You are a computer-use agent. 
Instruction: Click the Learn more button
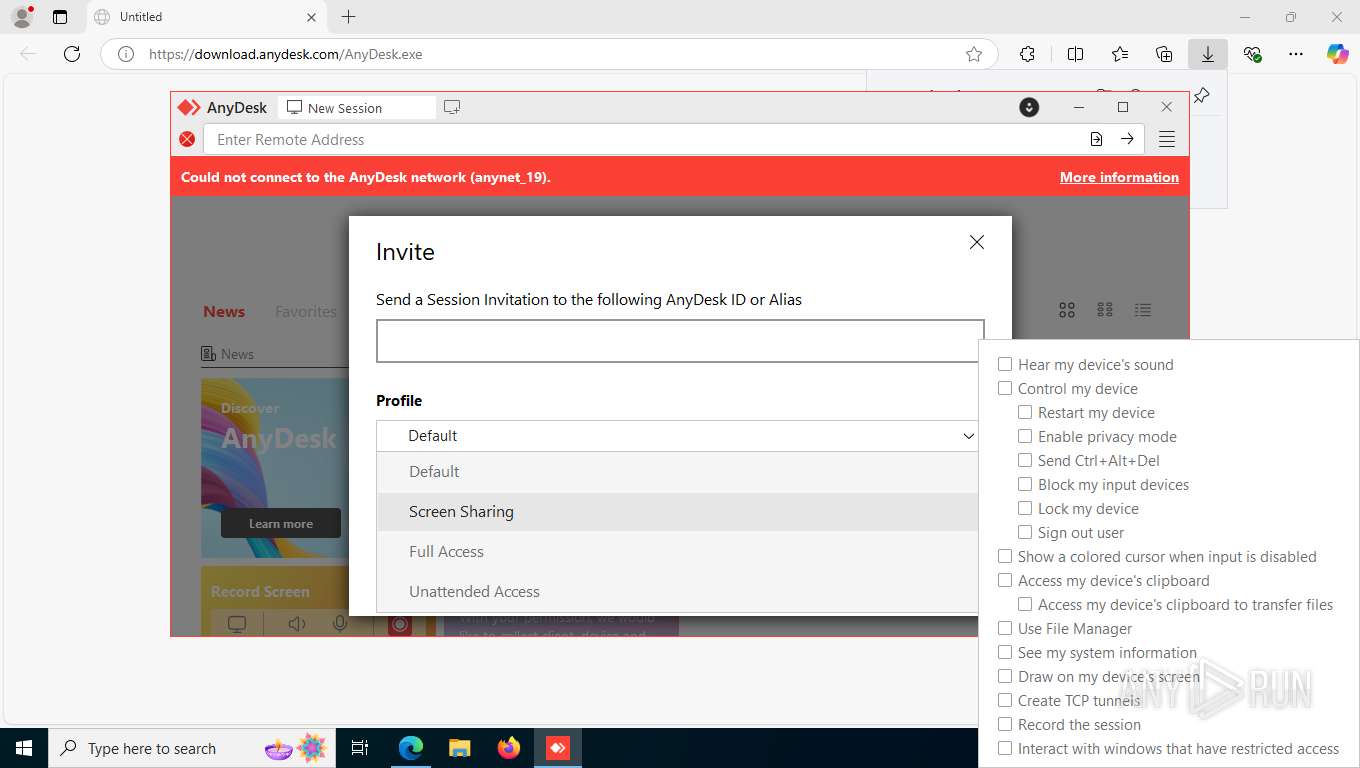tap(281, 523)
